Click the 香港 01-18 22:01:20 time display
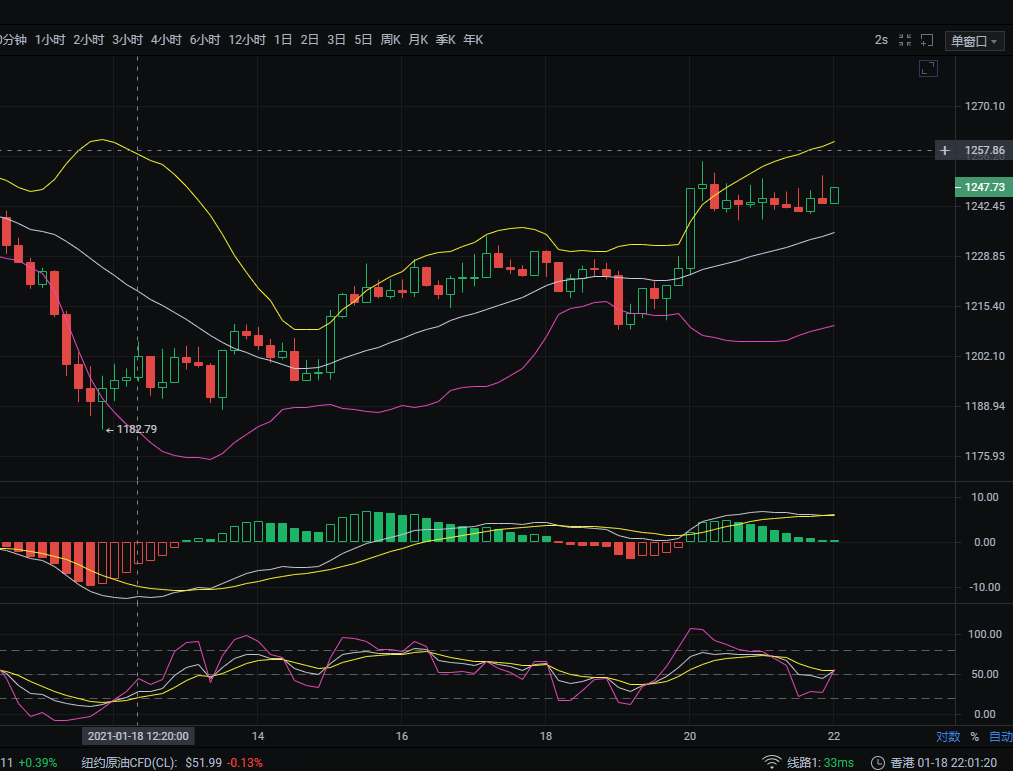 click(944, 763)
